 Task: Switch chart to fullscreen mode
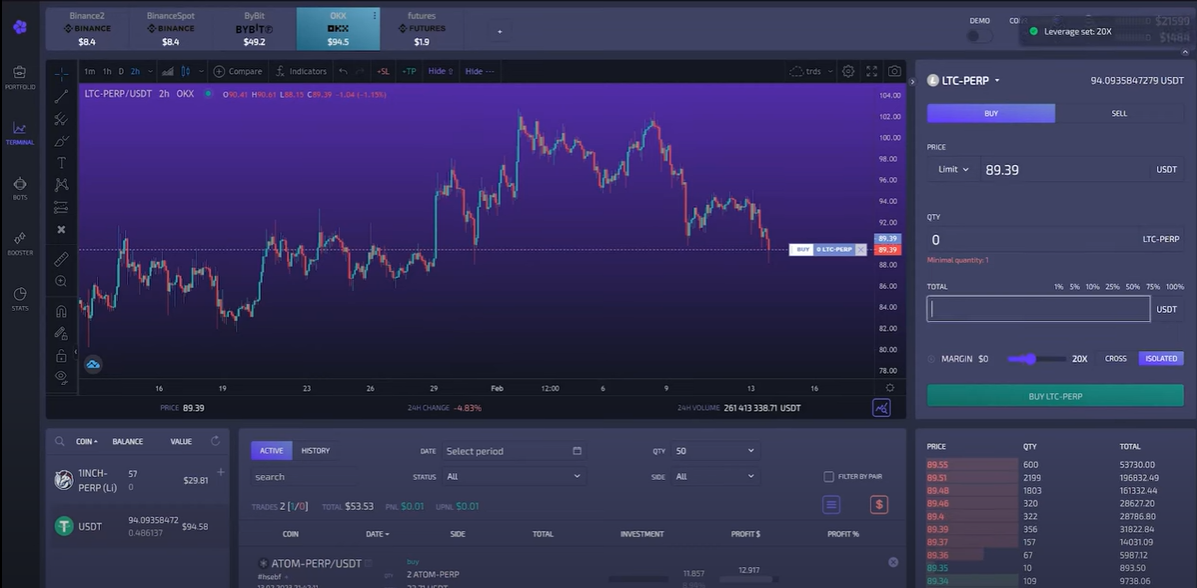tap(872, 71)
